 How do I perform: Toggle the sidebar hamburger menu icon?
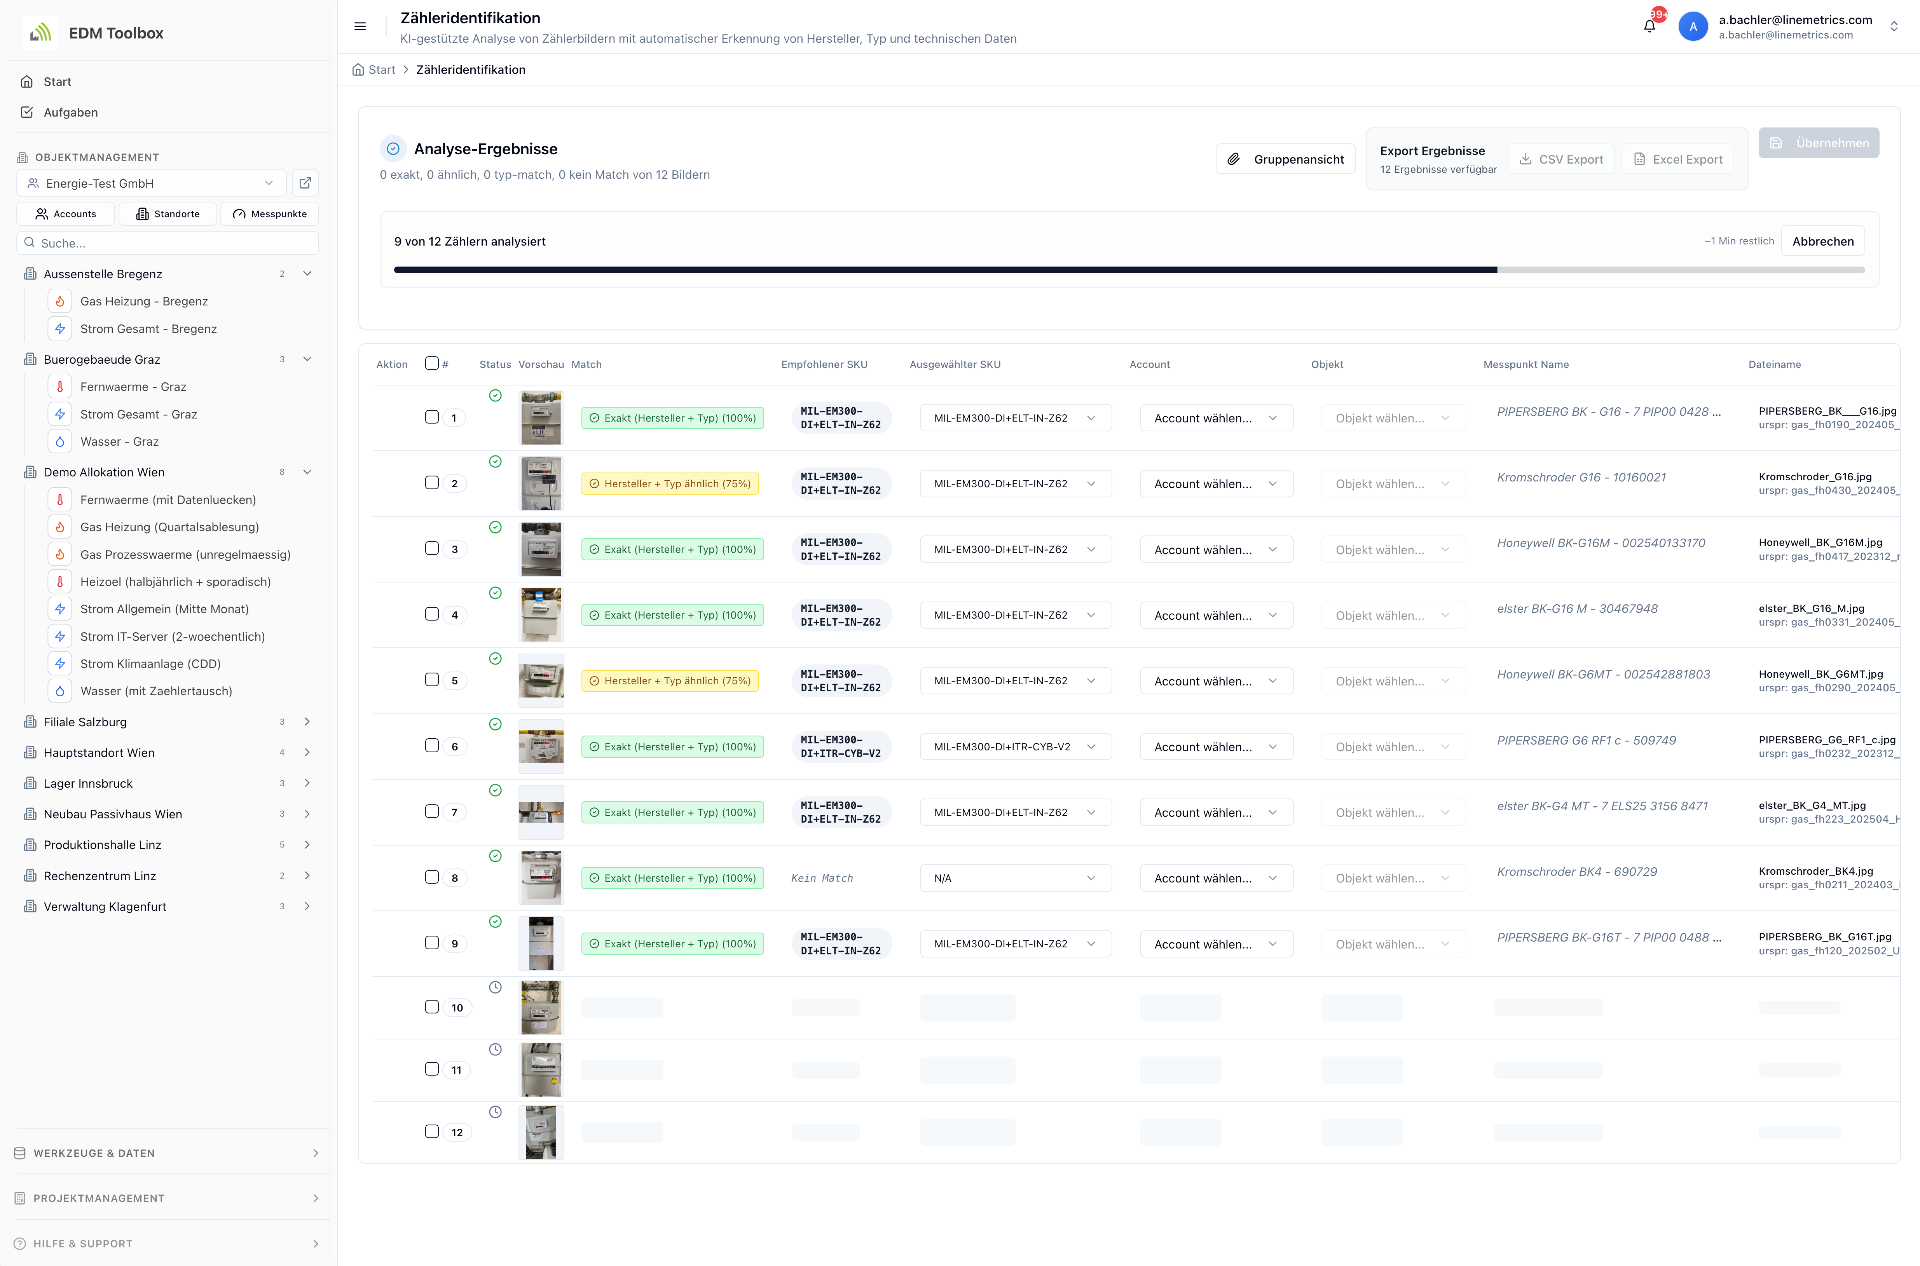click(x=360, y=27)
